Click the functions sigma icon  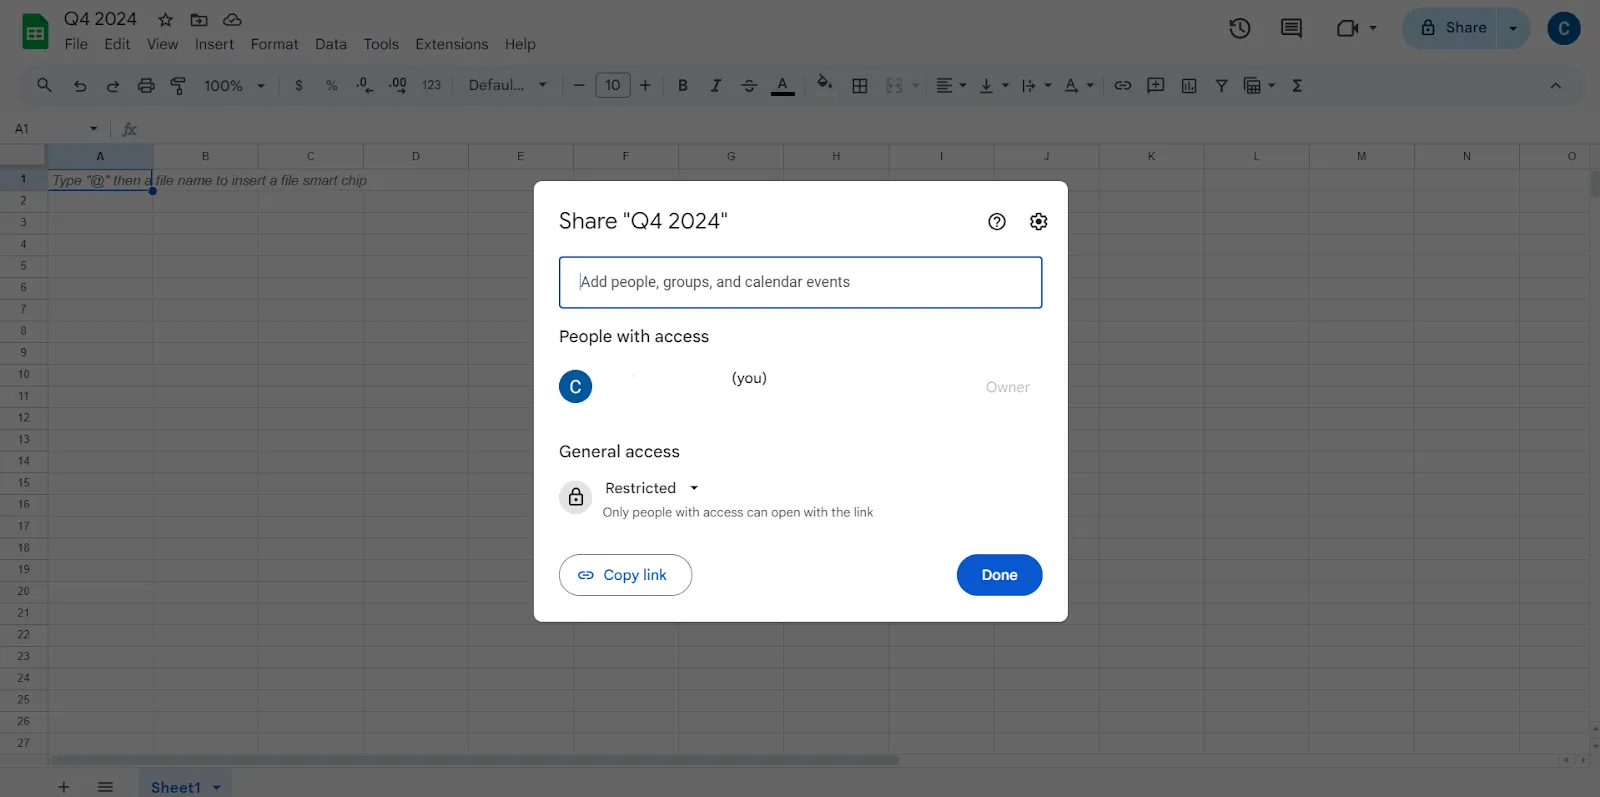[1297, 86]
